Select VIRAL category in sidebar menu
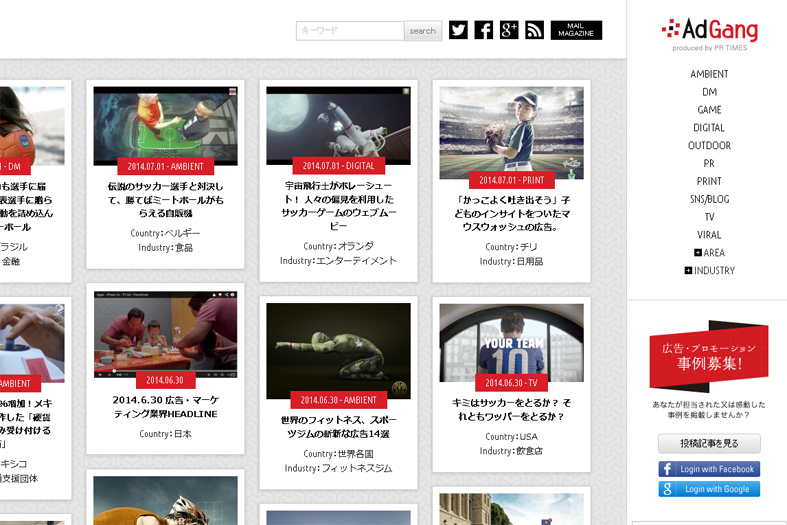Viewport: 787px width, 525px height. 709,235
